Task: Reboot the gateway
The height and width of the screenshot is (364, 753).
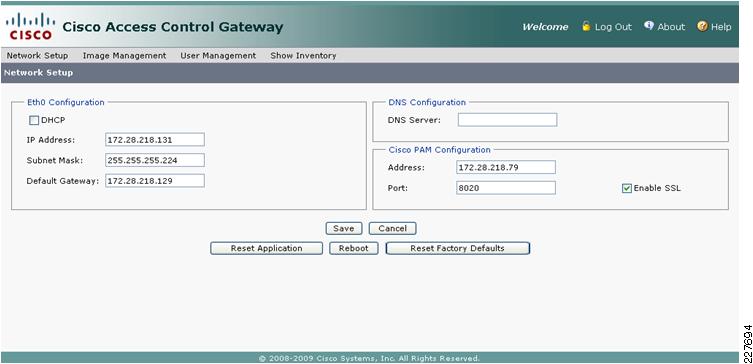Action: click(353, 248)
